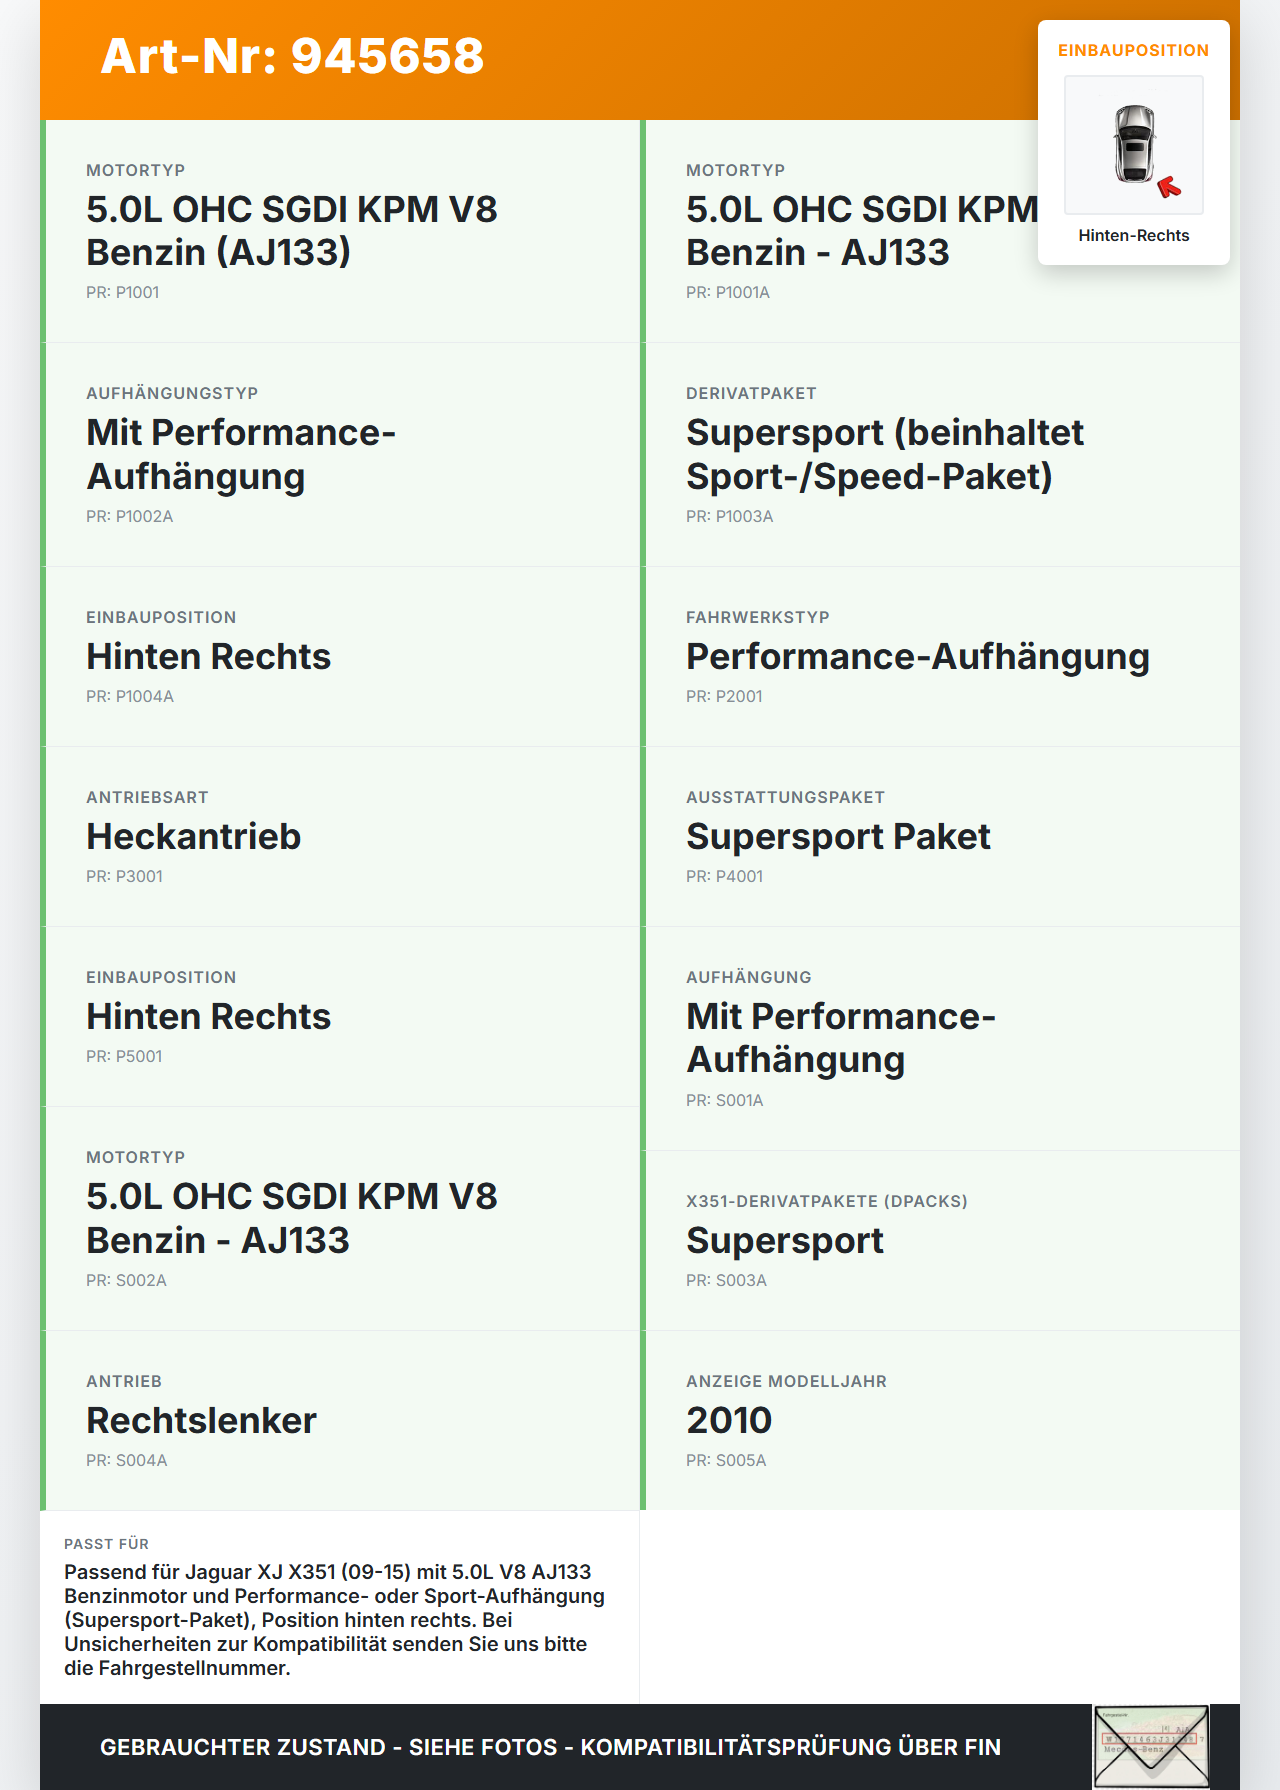
Task: Click the red arrow on car diagram
Action: pos(1169,187)
